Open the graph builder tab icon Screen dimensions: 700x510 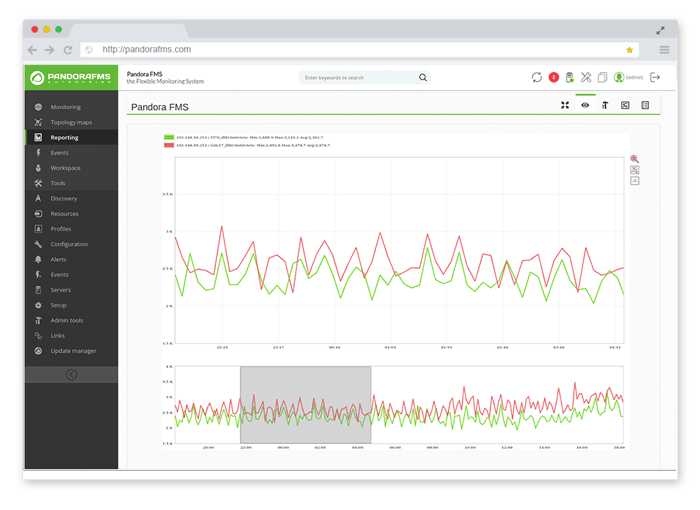coord(625,105)
